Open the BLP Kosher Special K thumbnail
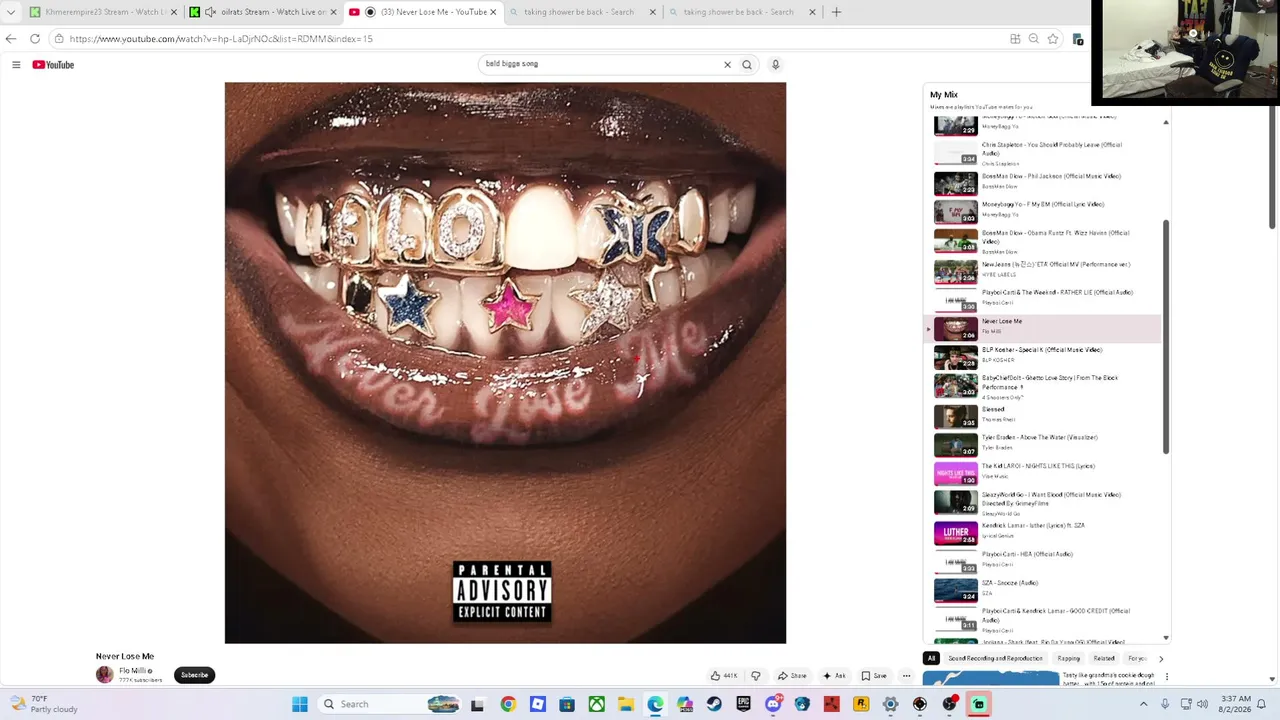This screenshot has width=1280, height=720. coord(955,357)
